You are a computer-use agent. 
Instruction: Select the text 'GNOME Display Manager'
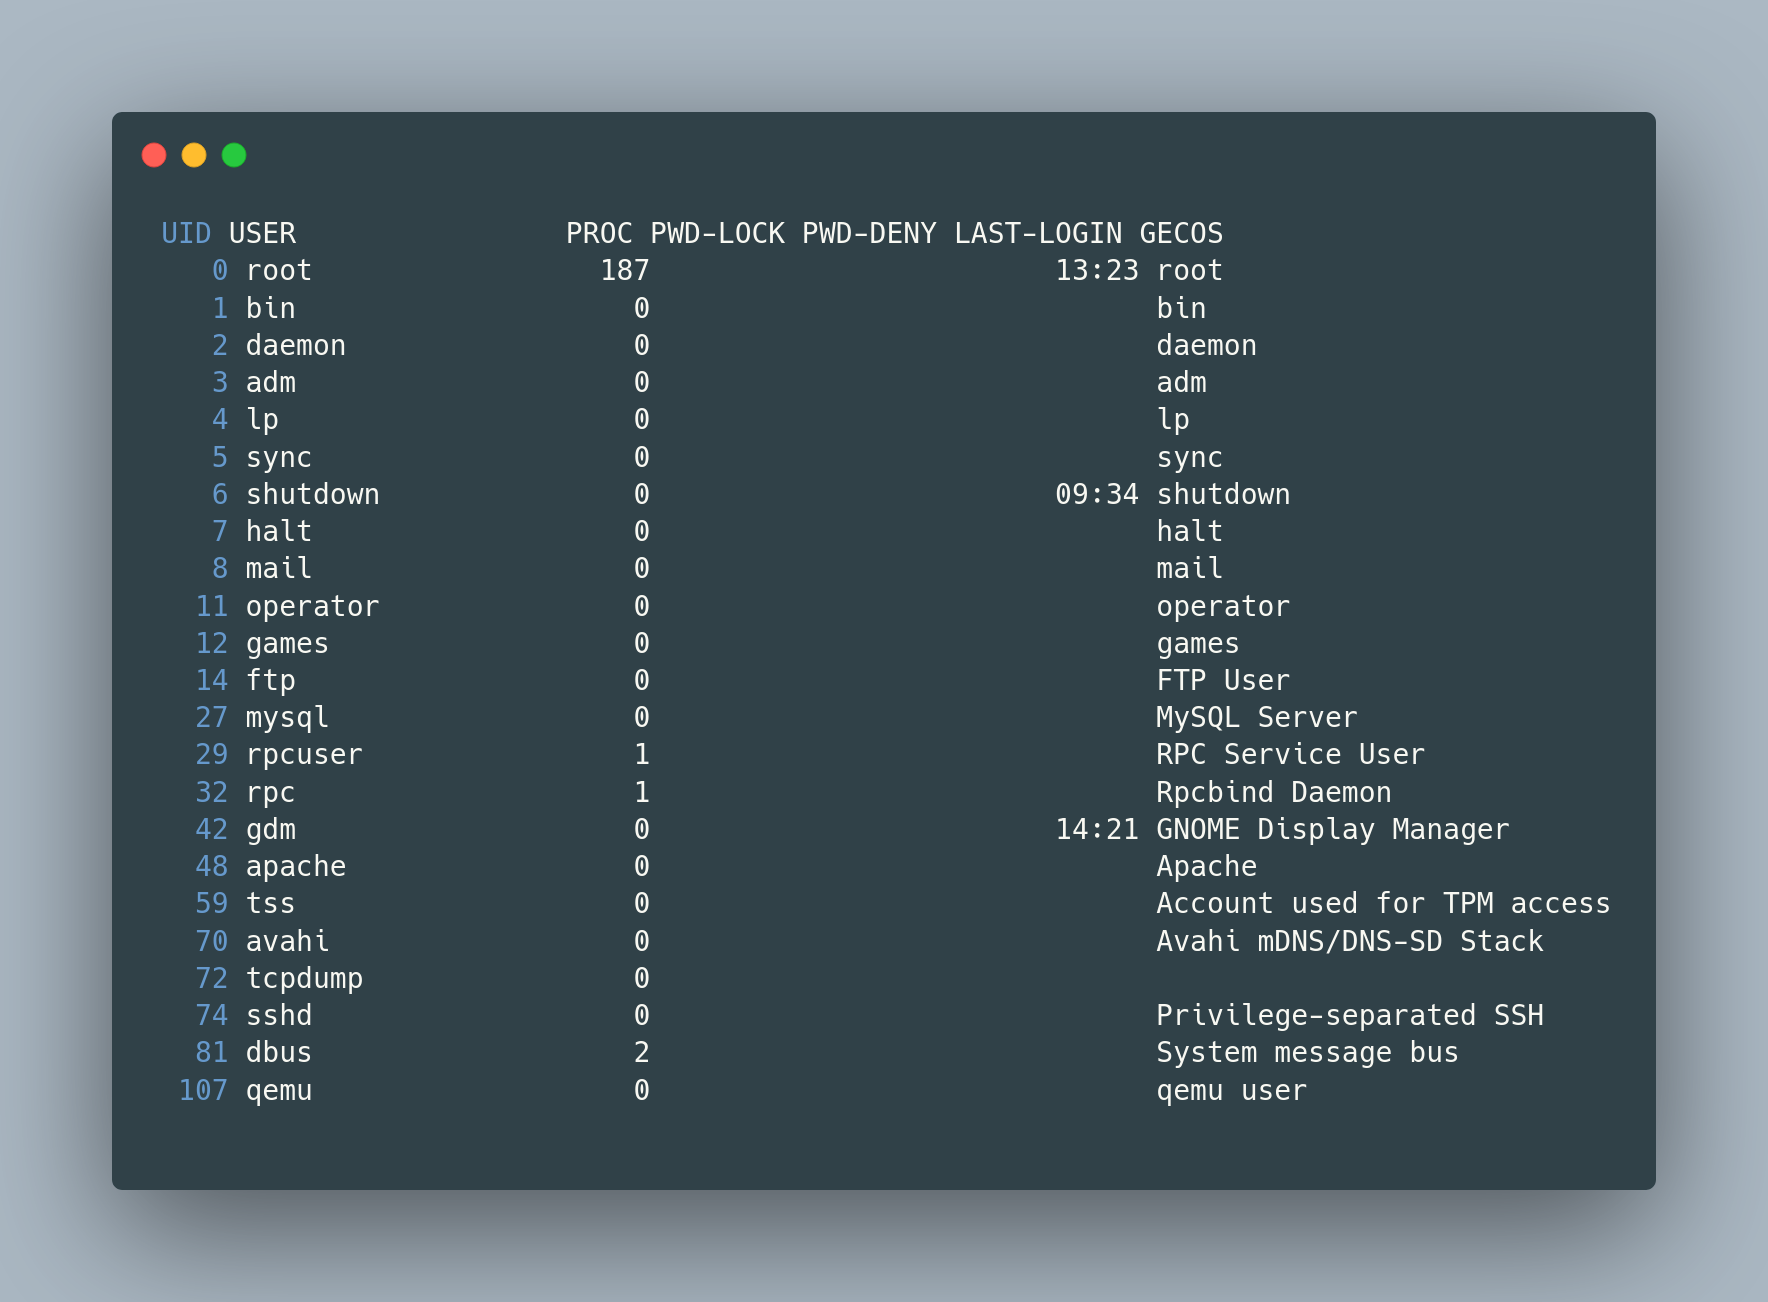1332,830
